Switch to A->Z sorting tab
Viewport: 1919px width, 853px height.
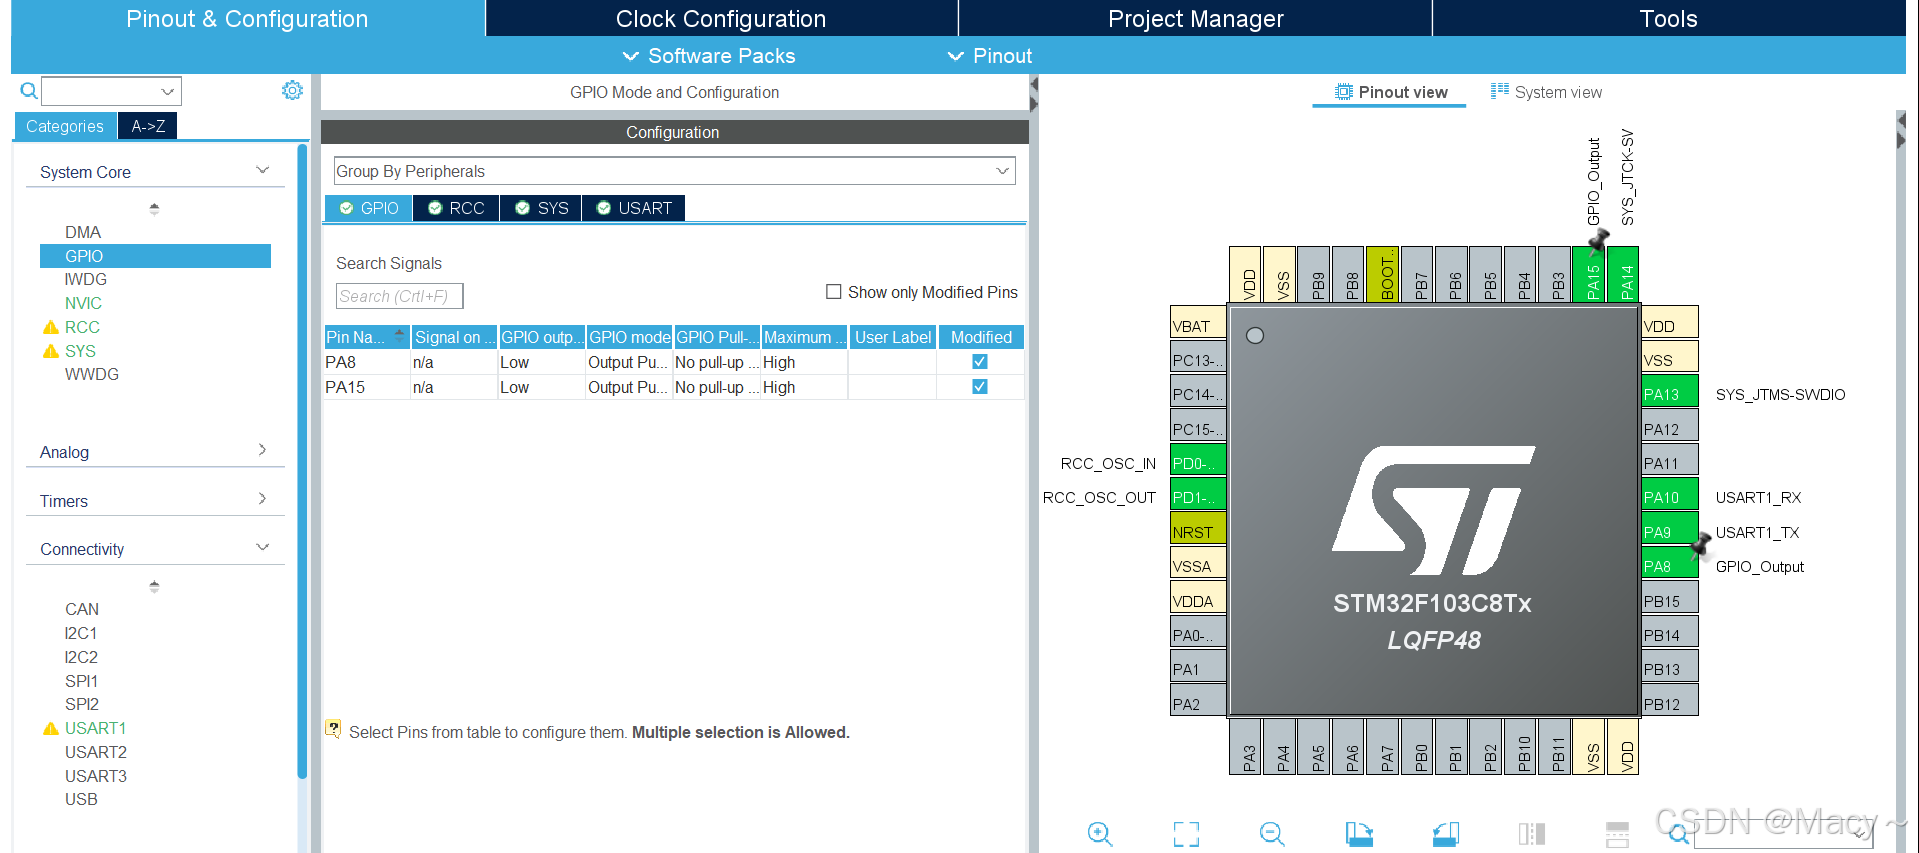[x=148, y=126]
